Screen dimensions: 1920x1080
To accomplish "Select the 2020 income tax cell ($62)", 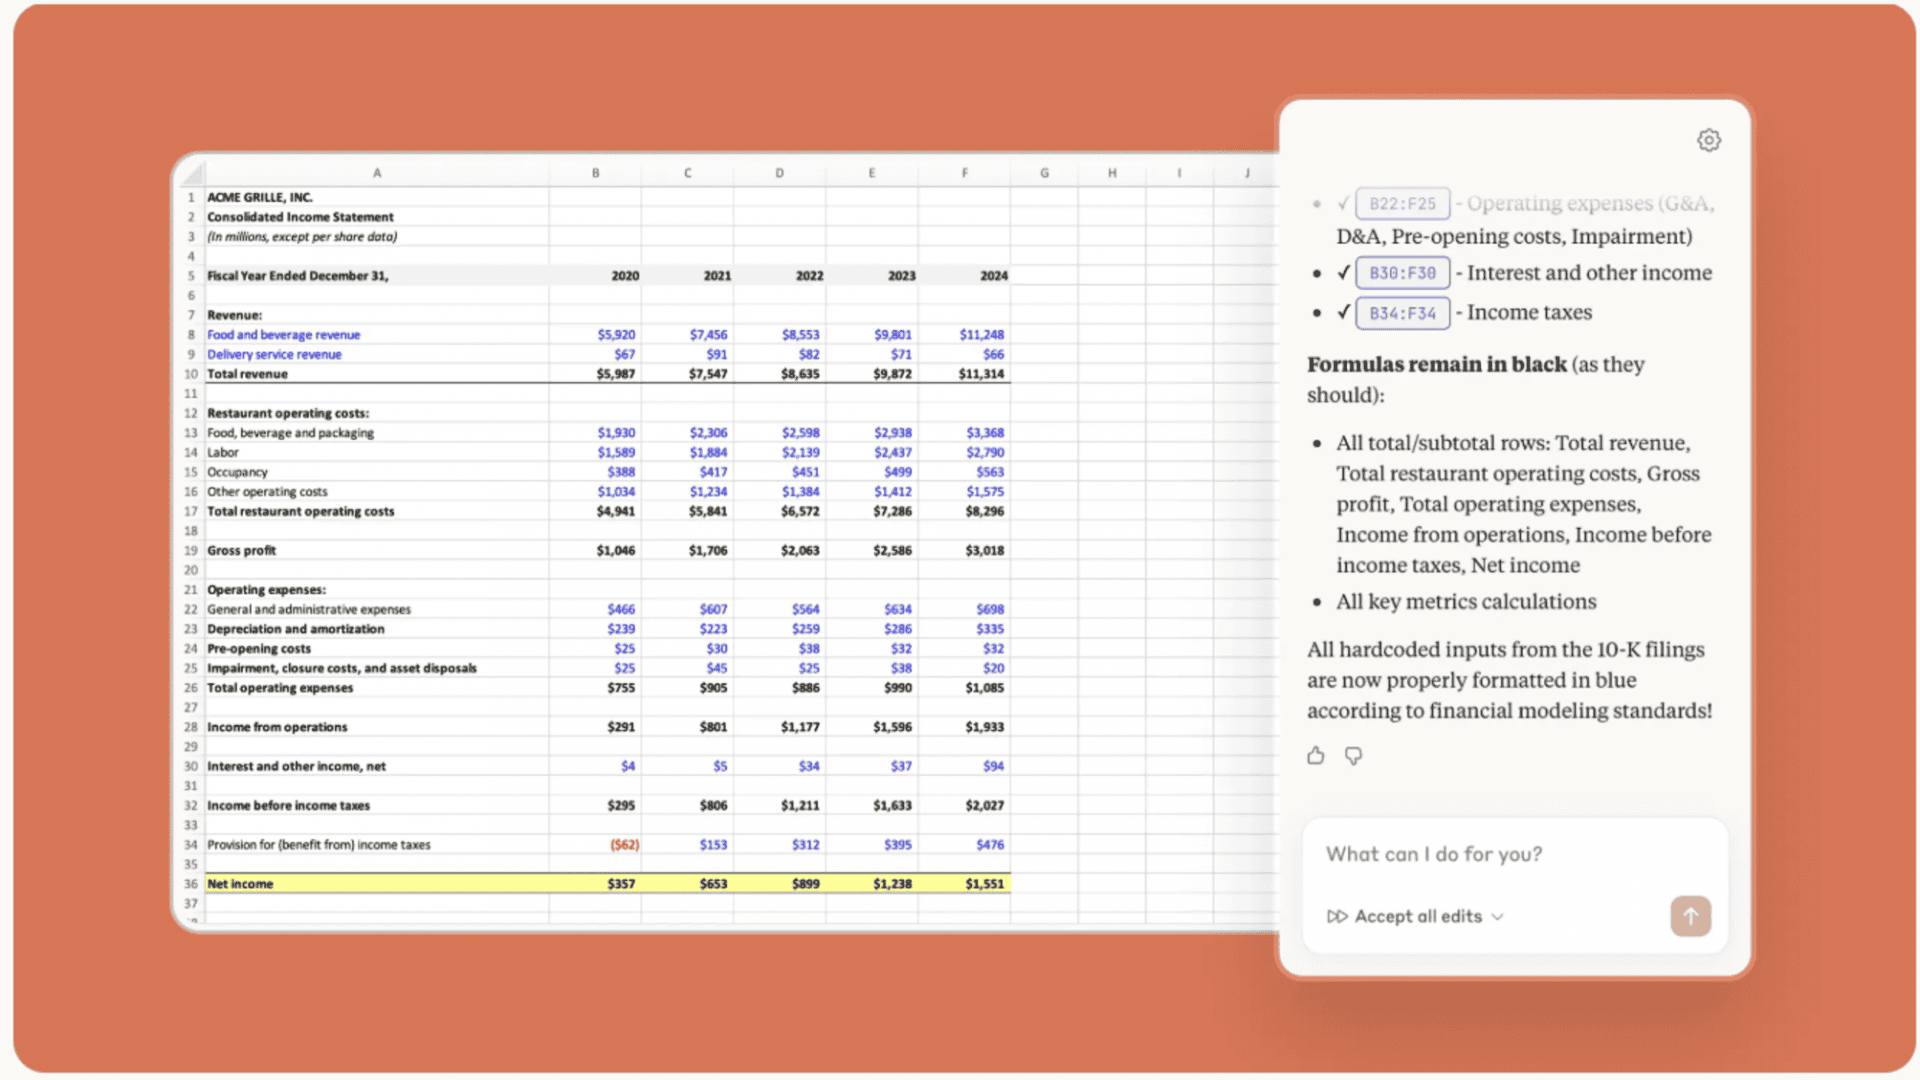I will click(x=624, y=845).
